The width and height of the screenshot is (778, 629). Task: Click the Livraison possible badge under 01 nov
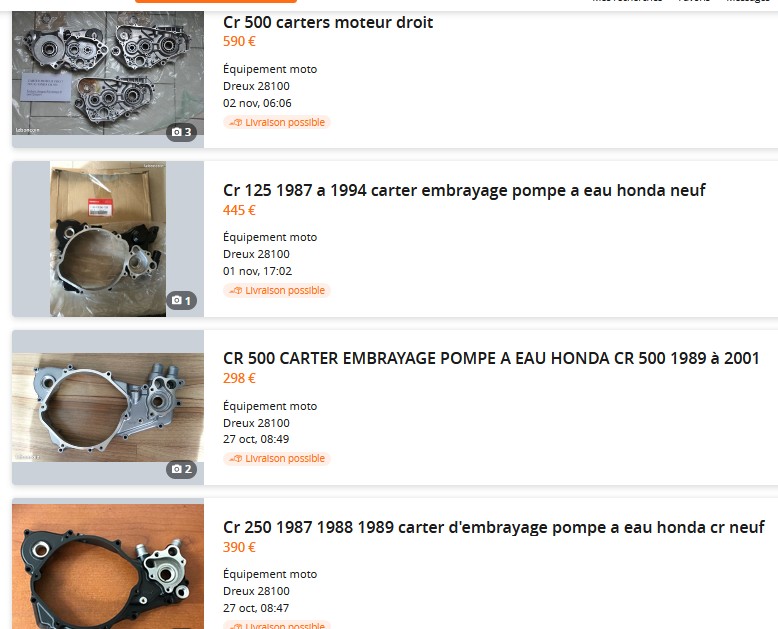(276, 290)
